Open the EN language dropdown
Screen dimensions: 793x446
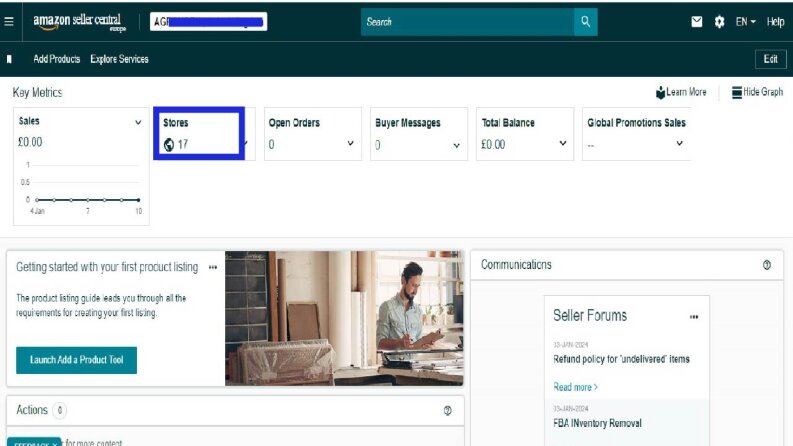click(x=745, y=22)
